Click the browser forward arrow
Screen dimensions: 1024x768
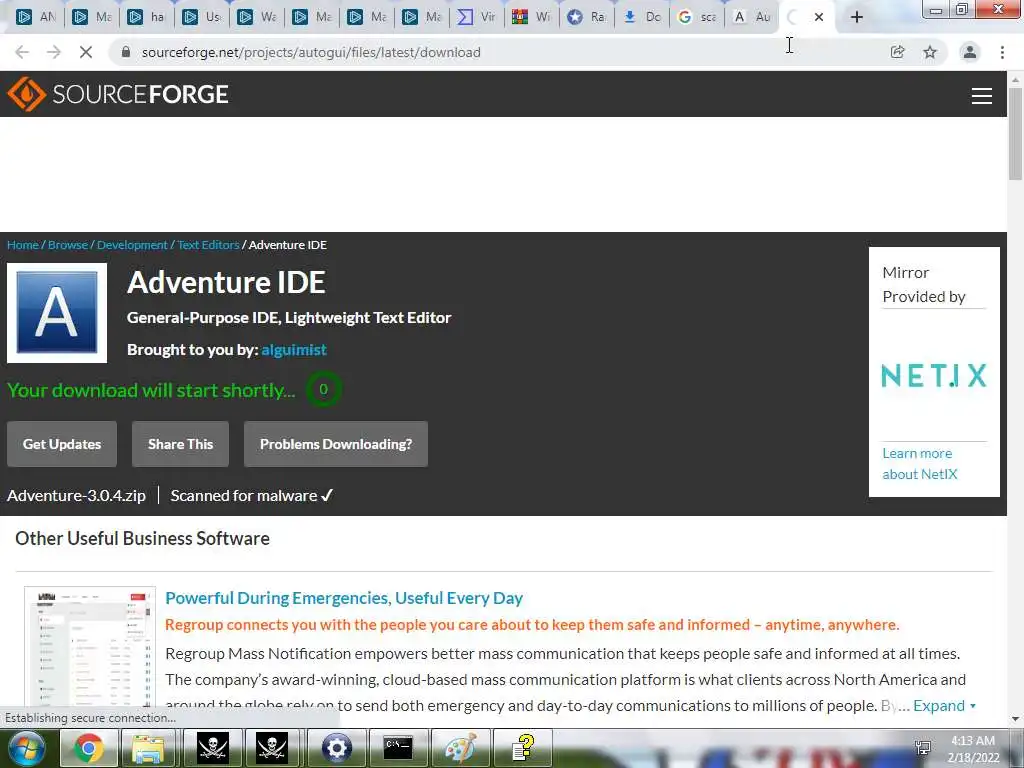pyautogui.click(x=54, y=52)
